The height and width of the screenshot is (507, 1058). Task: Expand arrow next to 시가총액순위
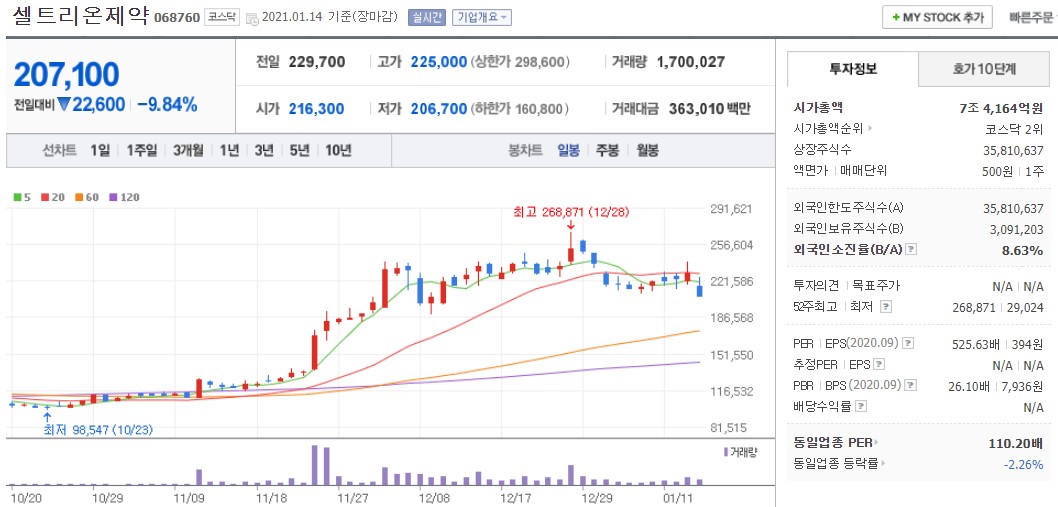(x=870, y=128)
